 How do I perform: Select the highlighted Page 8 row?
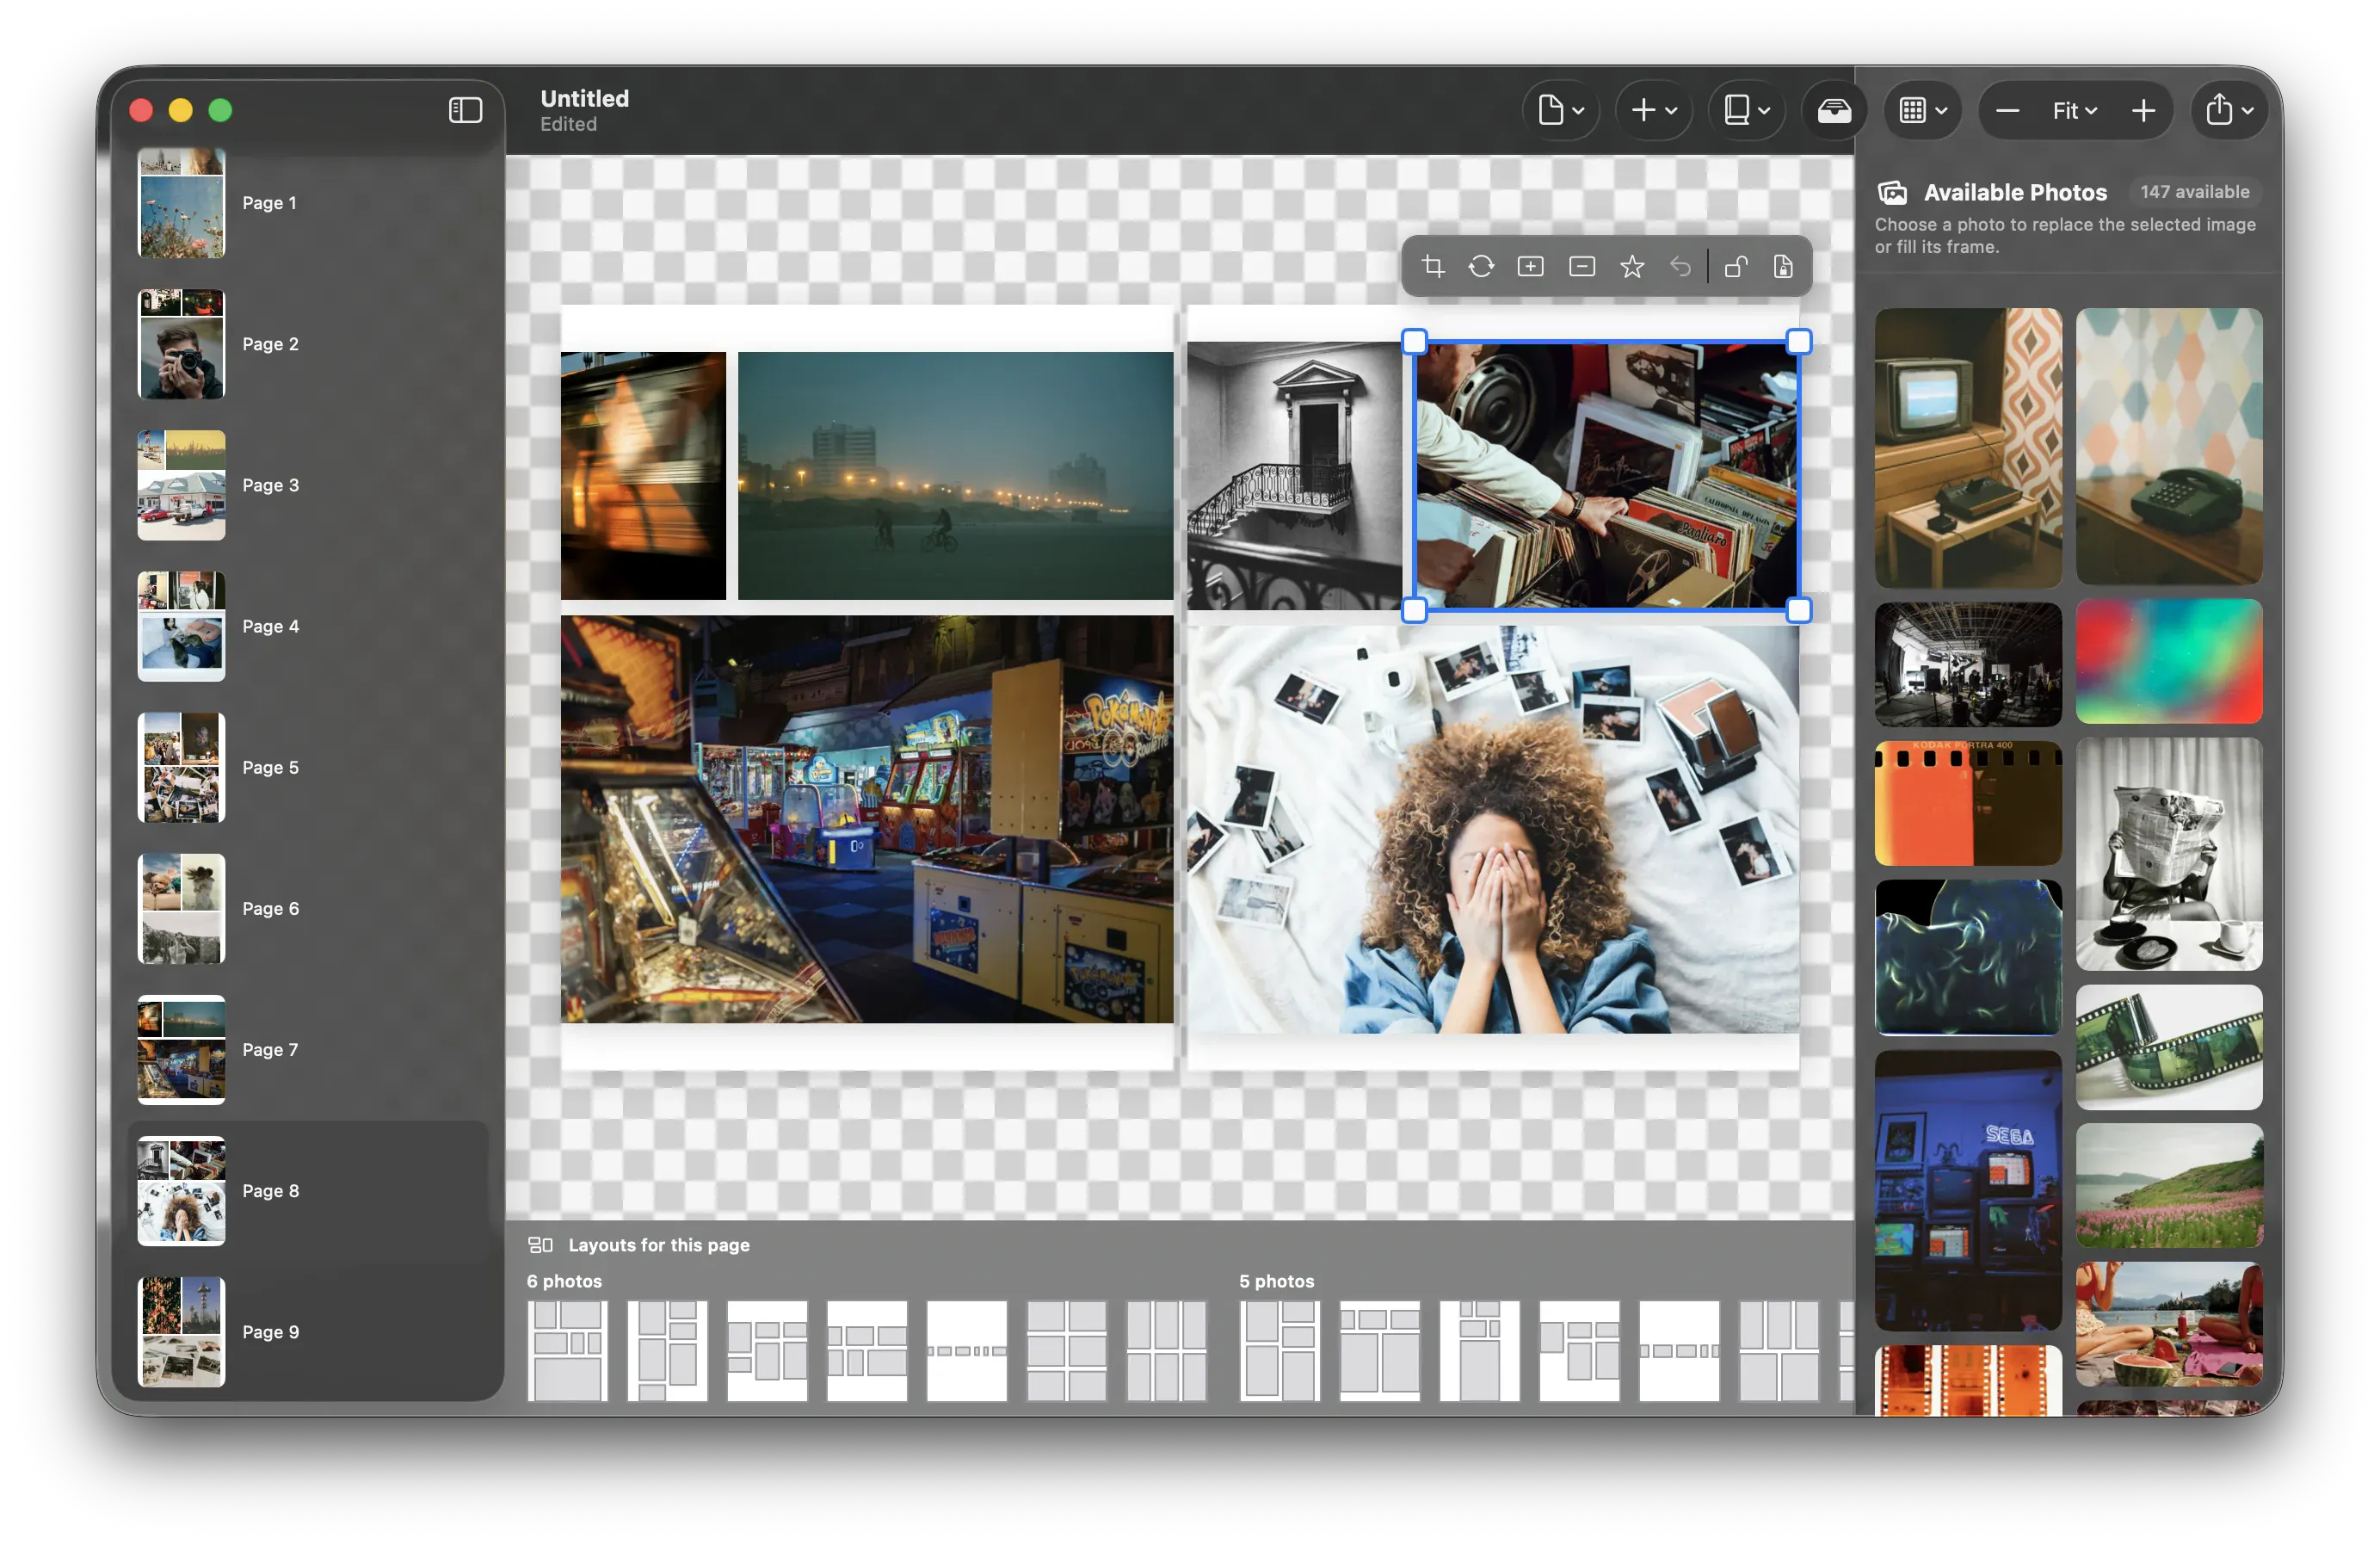pyautogui.click(x=308, y=1190)
